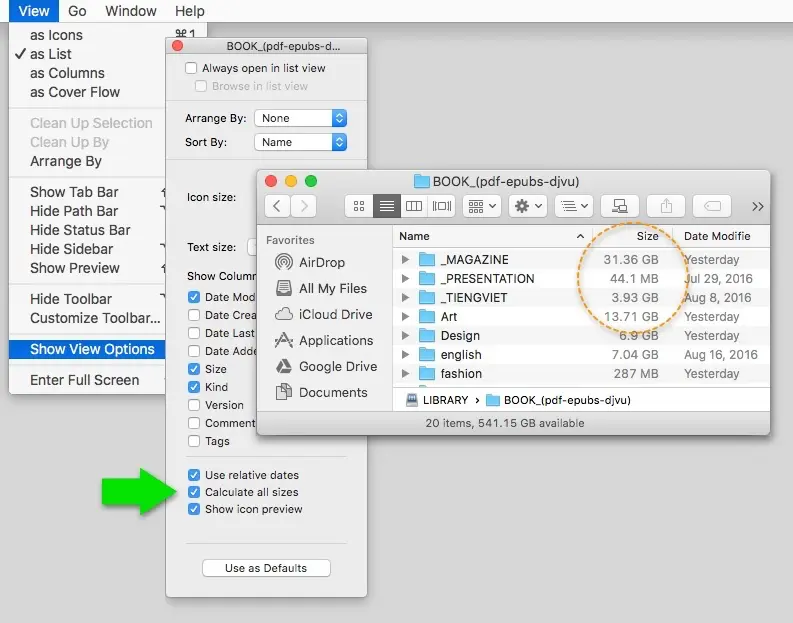Open the Action gear menu
Image resolution: width=793 pixels, height=623 pixels.
pyautogui.click(x=526, y=206)
